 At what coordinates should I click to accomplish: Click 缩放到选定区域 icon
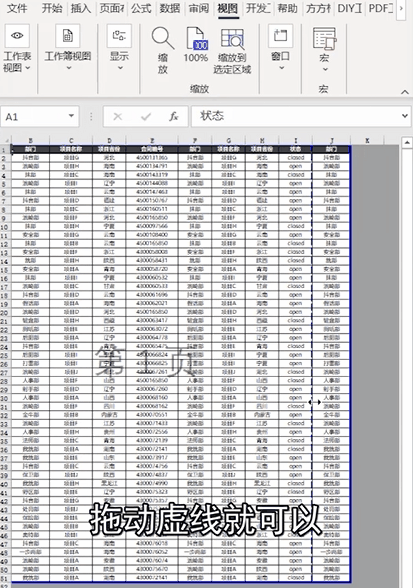click(232, 39)
